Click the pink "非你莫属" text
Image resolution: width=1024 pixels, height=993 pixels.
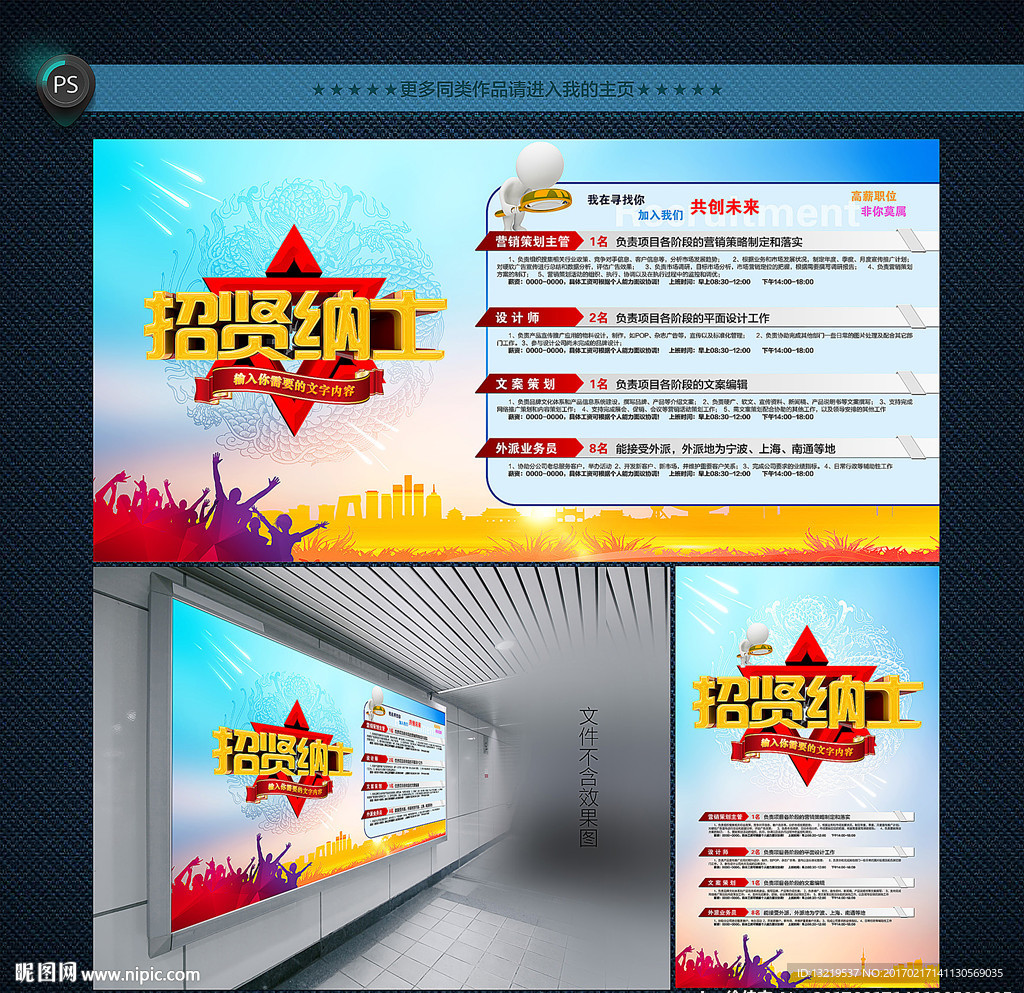(883, 212)
